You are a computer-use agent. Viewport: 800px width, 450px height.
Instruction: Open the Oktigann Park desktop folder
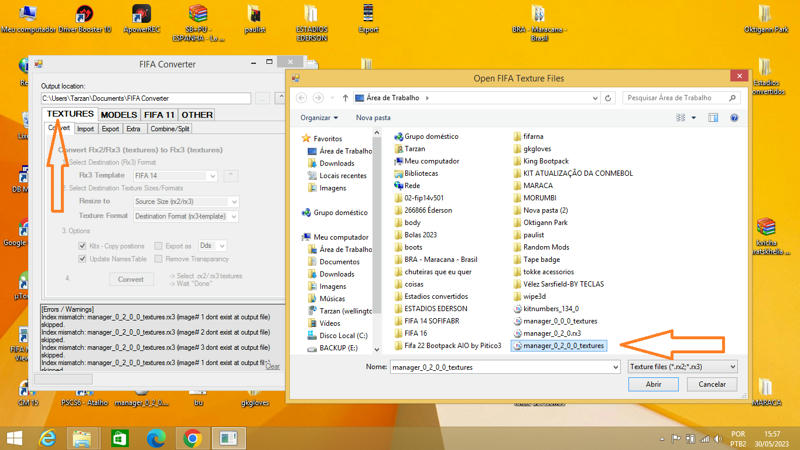(x=765, y=19)
